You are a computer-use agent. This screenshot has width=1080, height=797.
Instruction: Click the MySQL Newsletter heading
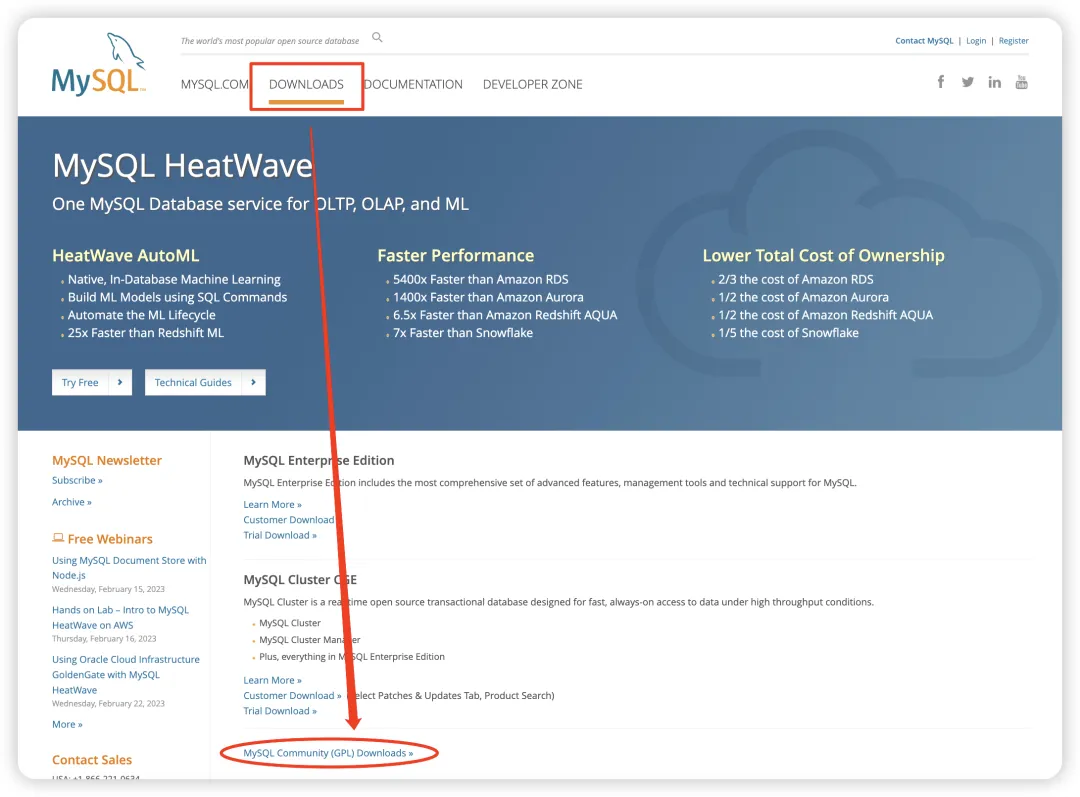(107, 460)
